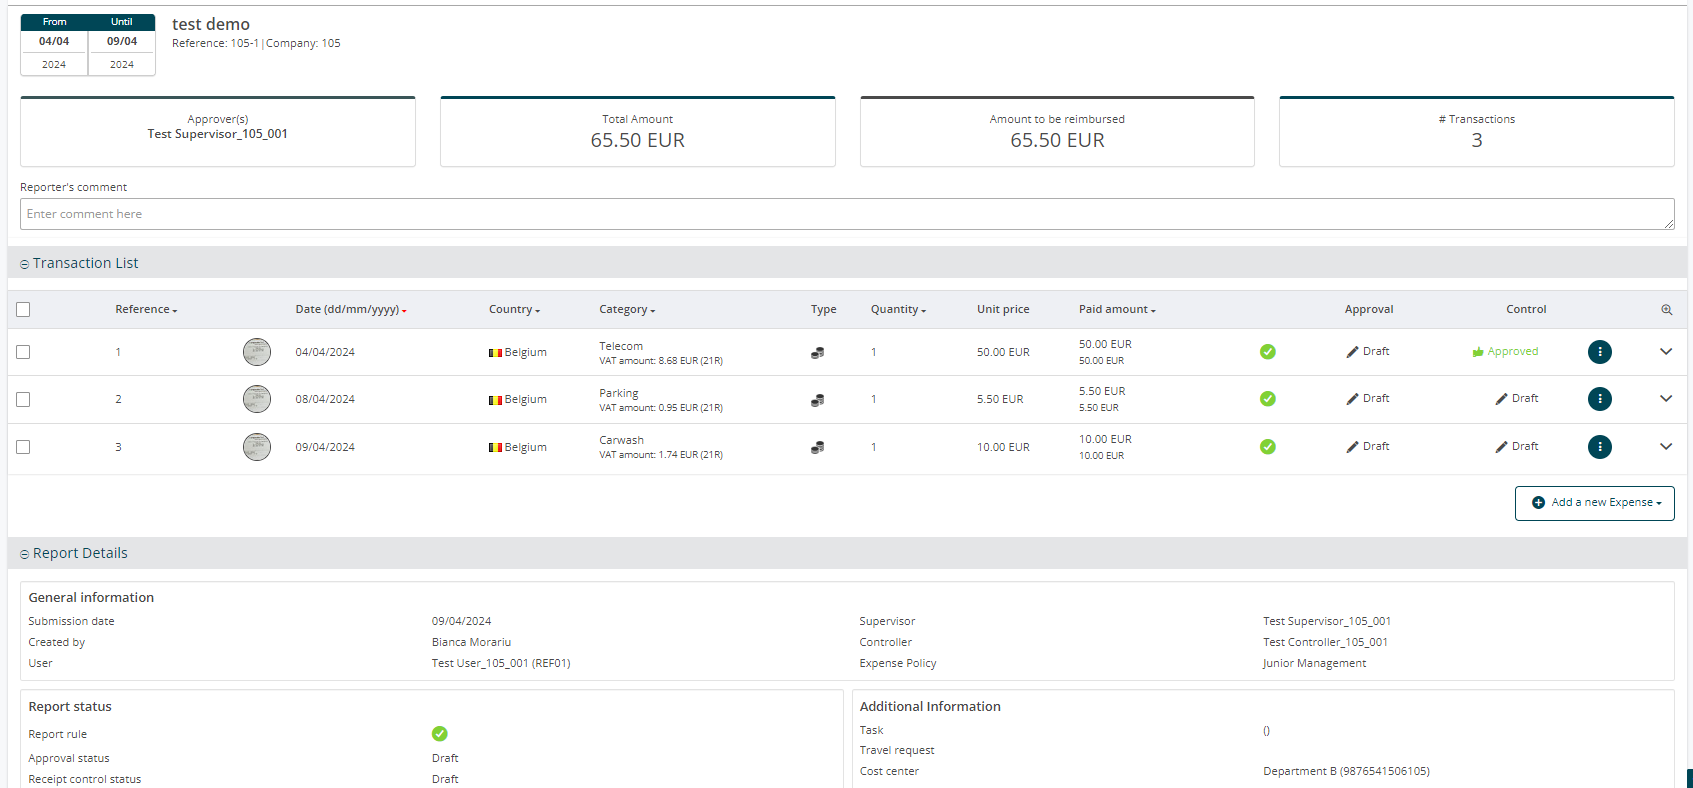Viewport: 1693px width, 788px height.
Task: Sort table by Category column
Action: coord(627,310)
